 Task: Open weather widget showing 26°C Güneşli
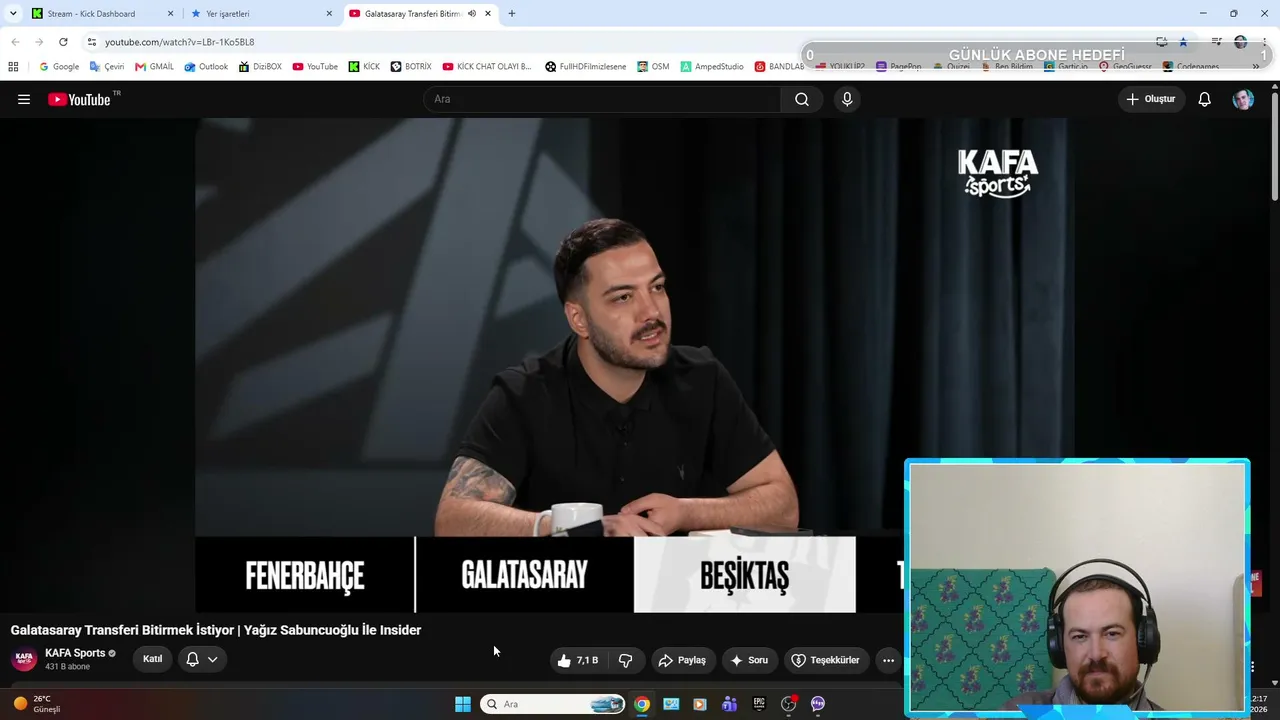point(38,704)
